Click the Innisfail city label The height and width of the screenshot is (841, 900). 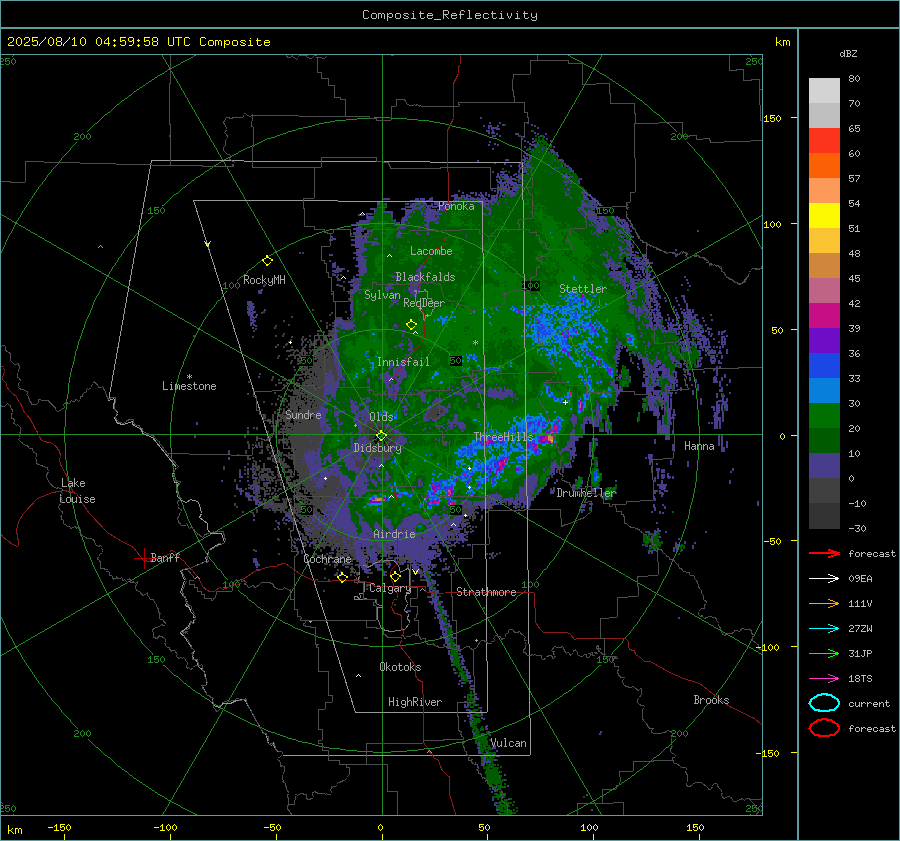403,362
